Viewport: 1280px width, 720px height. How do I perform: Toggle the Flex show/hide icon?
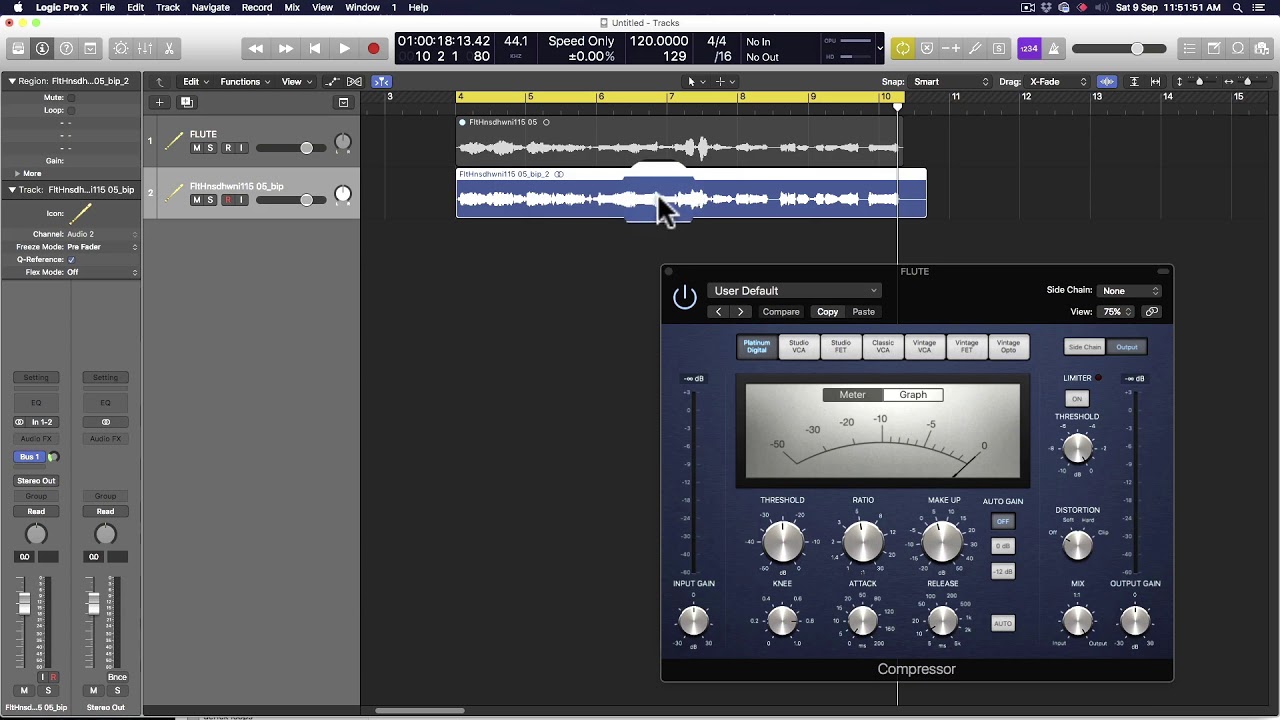pyautogui.click(x=354, y=81)
